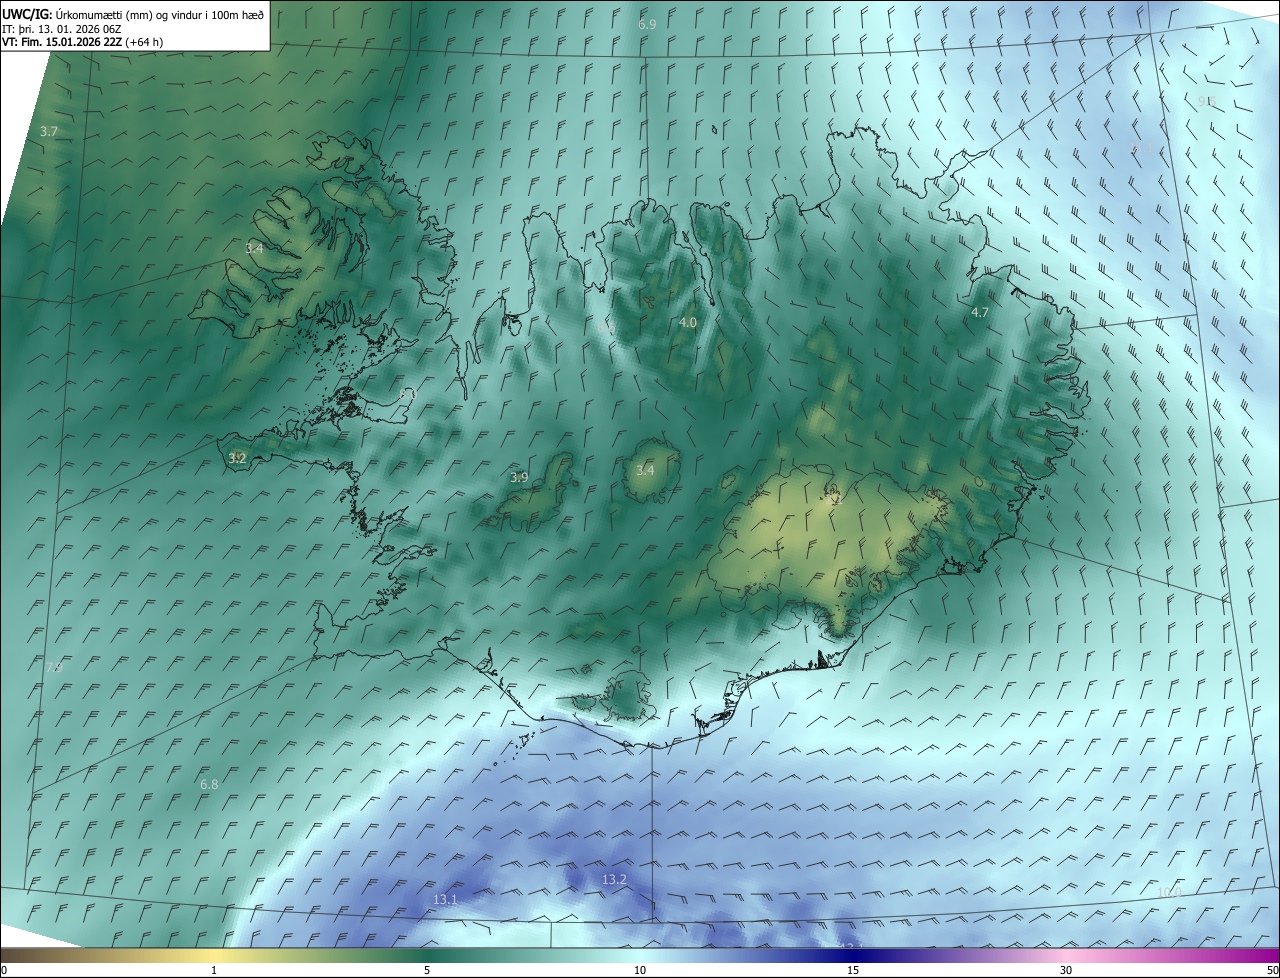The width and height of the screenshot is (1280, 978).
Task: Click the 1 tick on the colour scale
Action: (x=214, y=971)
